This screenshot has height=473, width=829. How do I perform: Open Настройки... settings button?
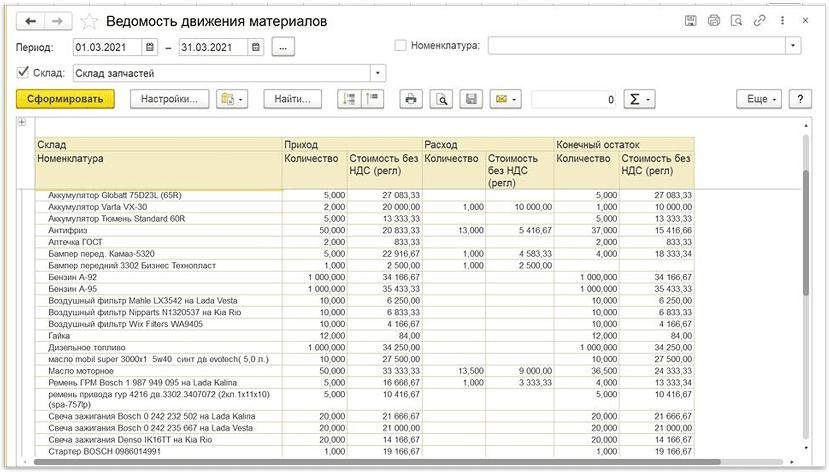pyautogui.click(x=170, y=99)
